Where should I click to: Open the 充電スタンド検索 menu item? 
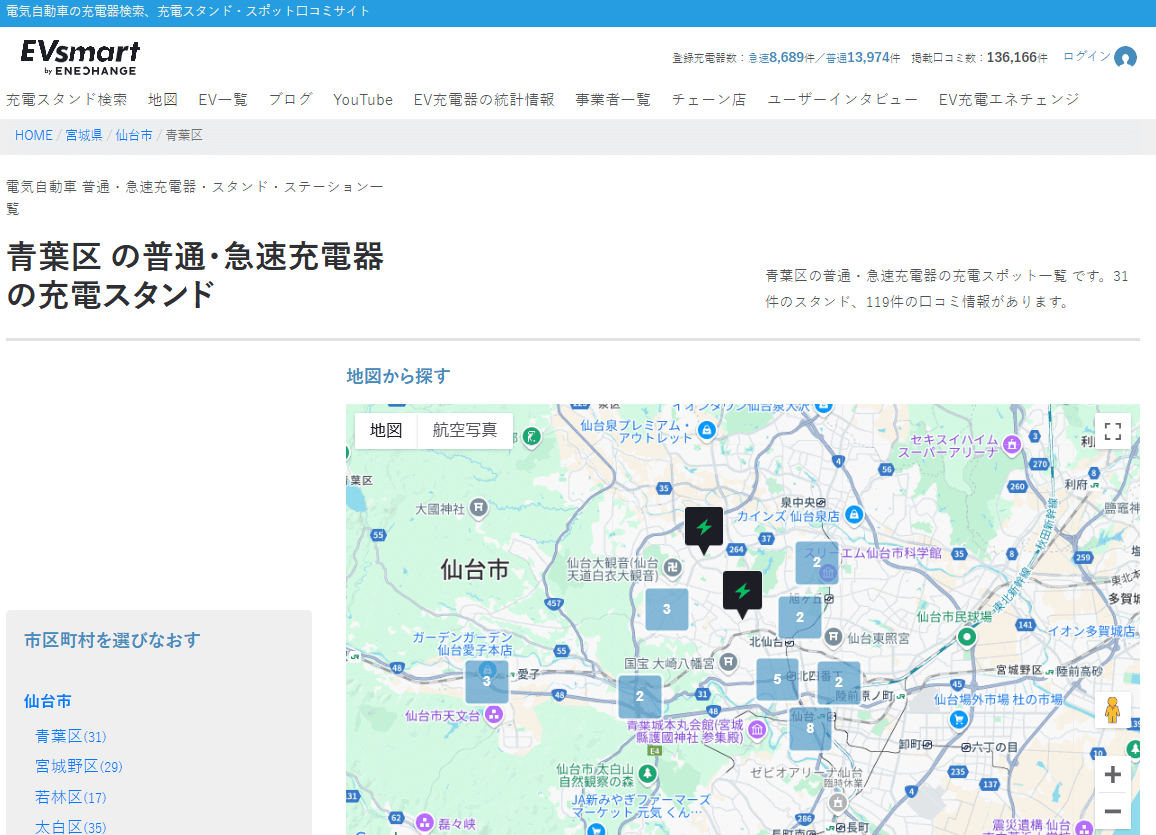tap(67, 100)
